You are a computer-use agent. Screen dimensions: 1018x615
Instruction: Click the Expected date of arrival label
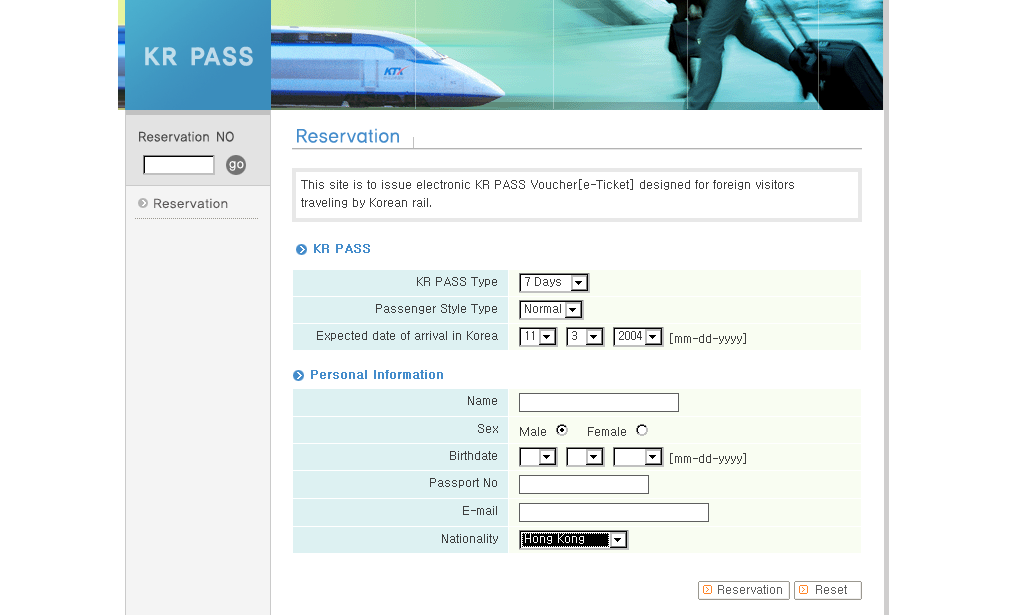406,336
